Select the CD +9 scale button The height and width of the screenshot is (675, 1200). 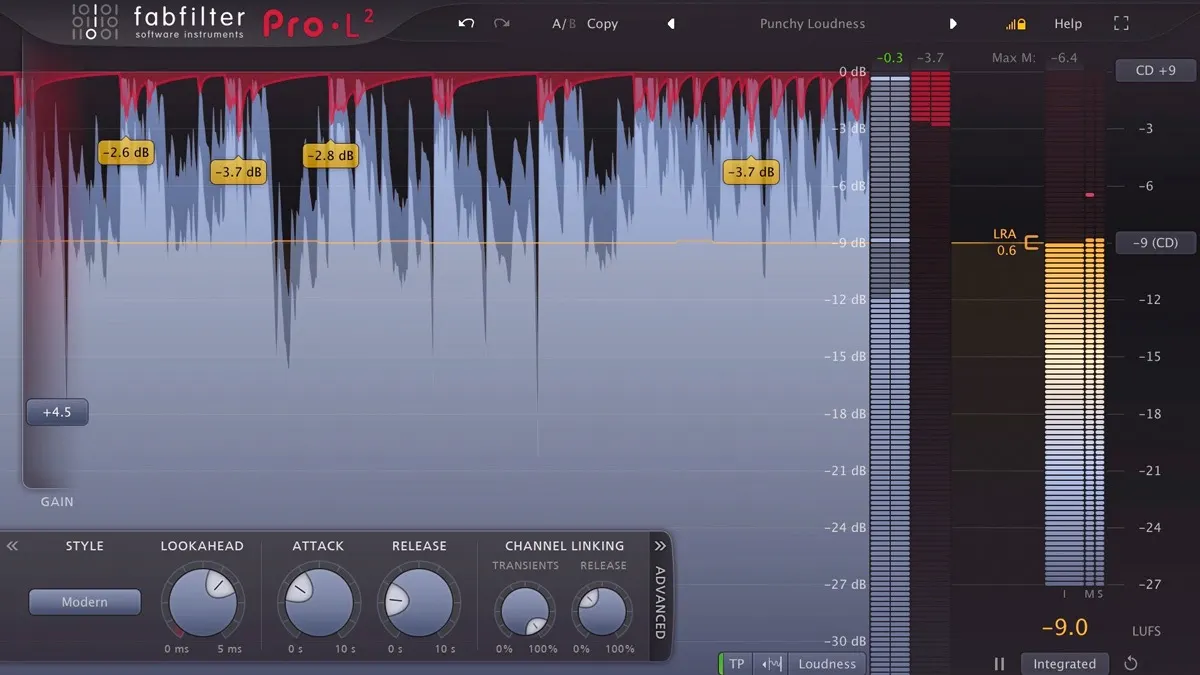coord(1156,70)
